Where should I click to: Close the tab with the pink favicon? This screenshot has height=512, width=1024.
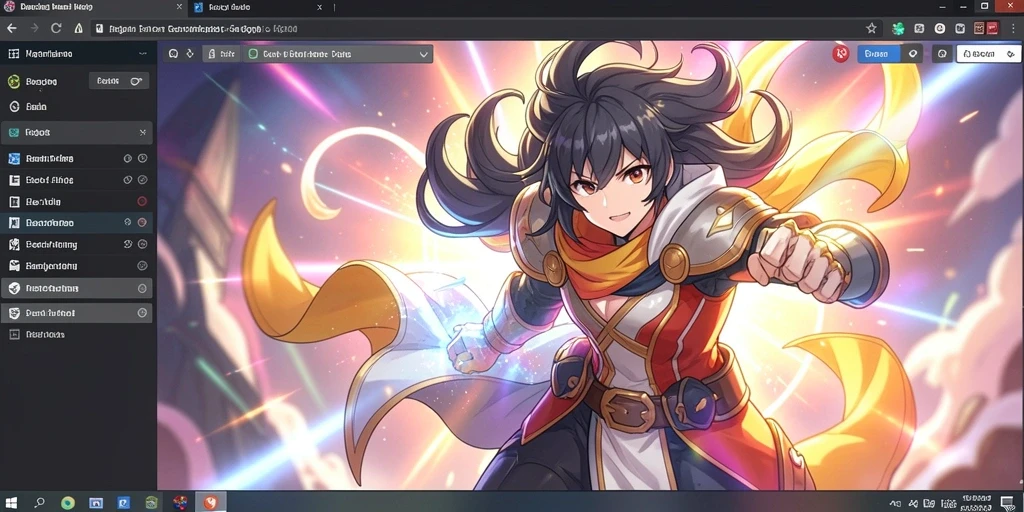pyautogui.click(x=180, y=7)
